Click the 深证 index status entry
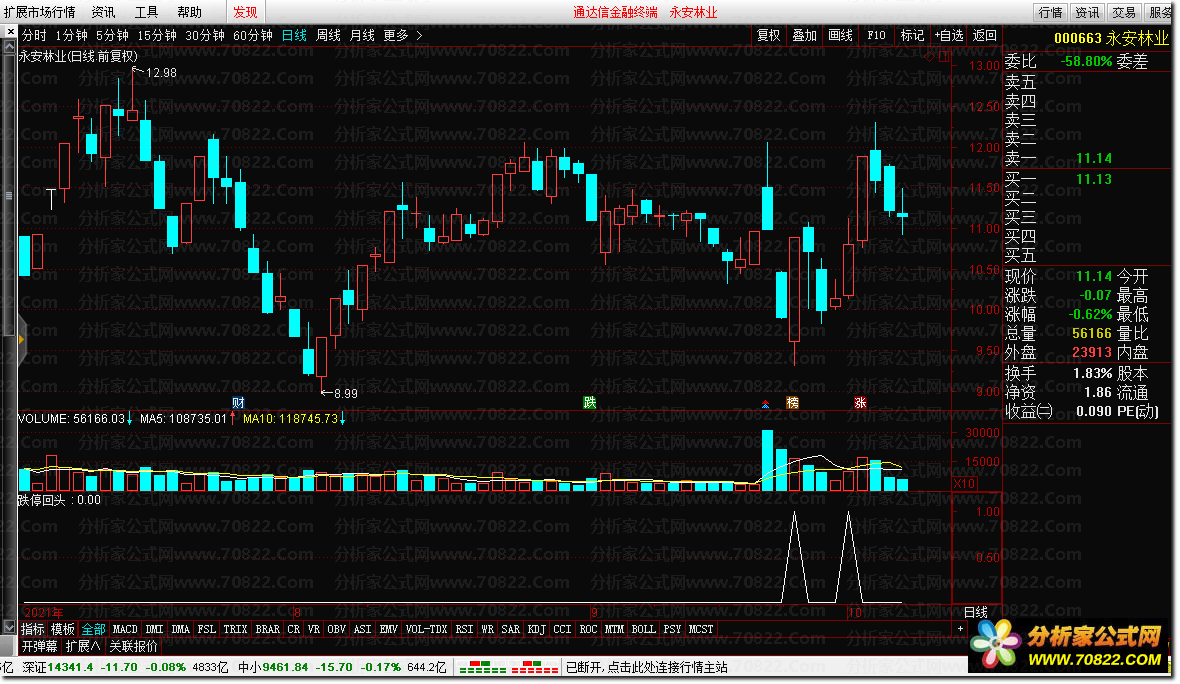This screenshot has height=684, width=1180. pos(125,667)
